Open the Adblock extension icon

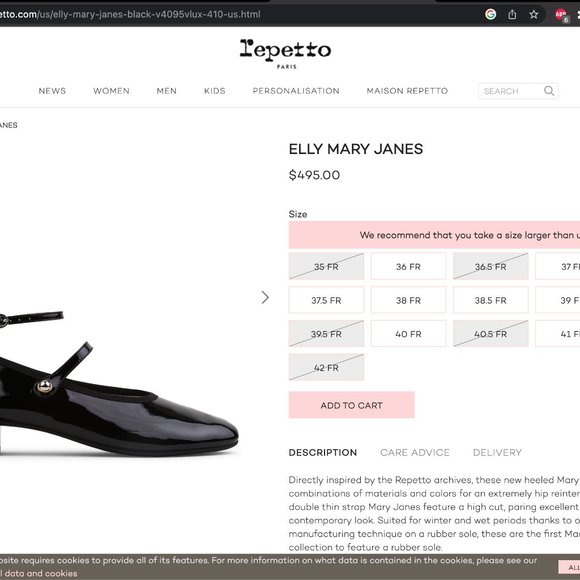[x=562, y=15]
